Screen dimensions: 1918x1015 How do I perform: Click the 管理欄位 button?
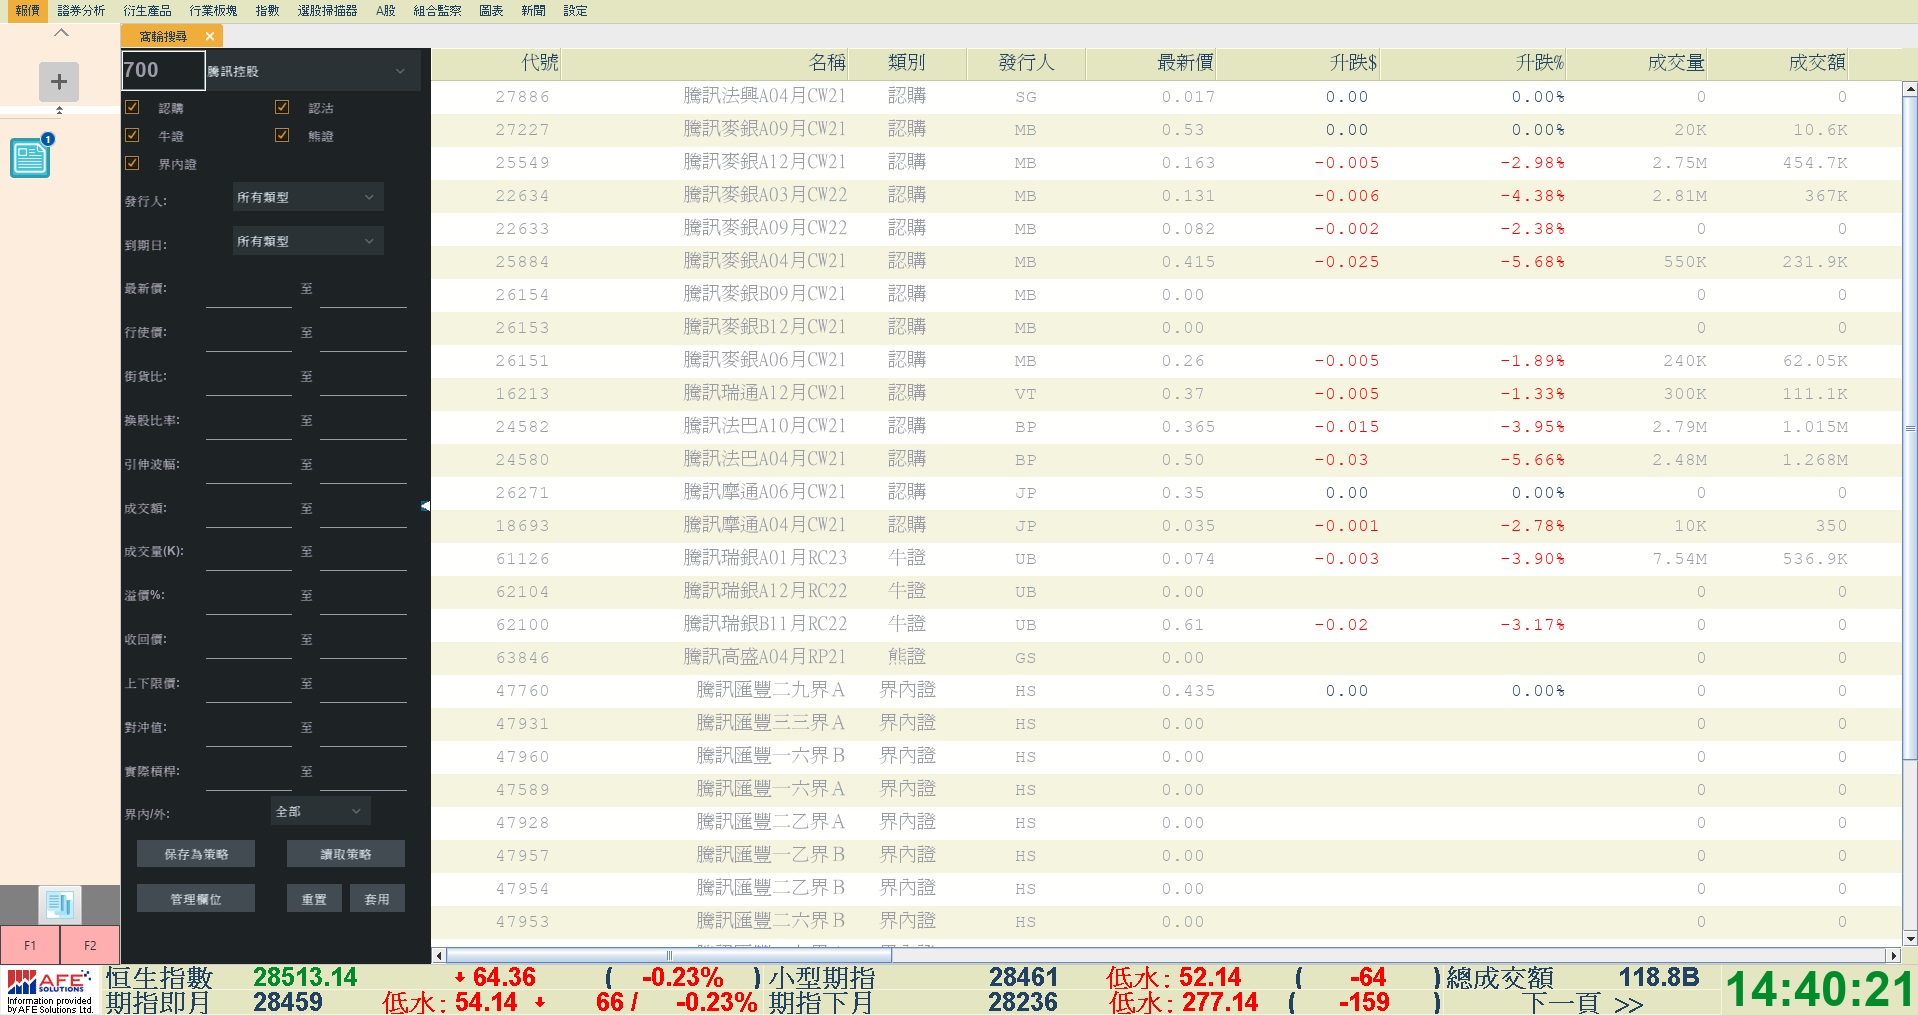(196, 899)
